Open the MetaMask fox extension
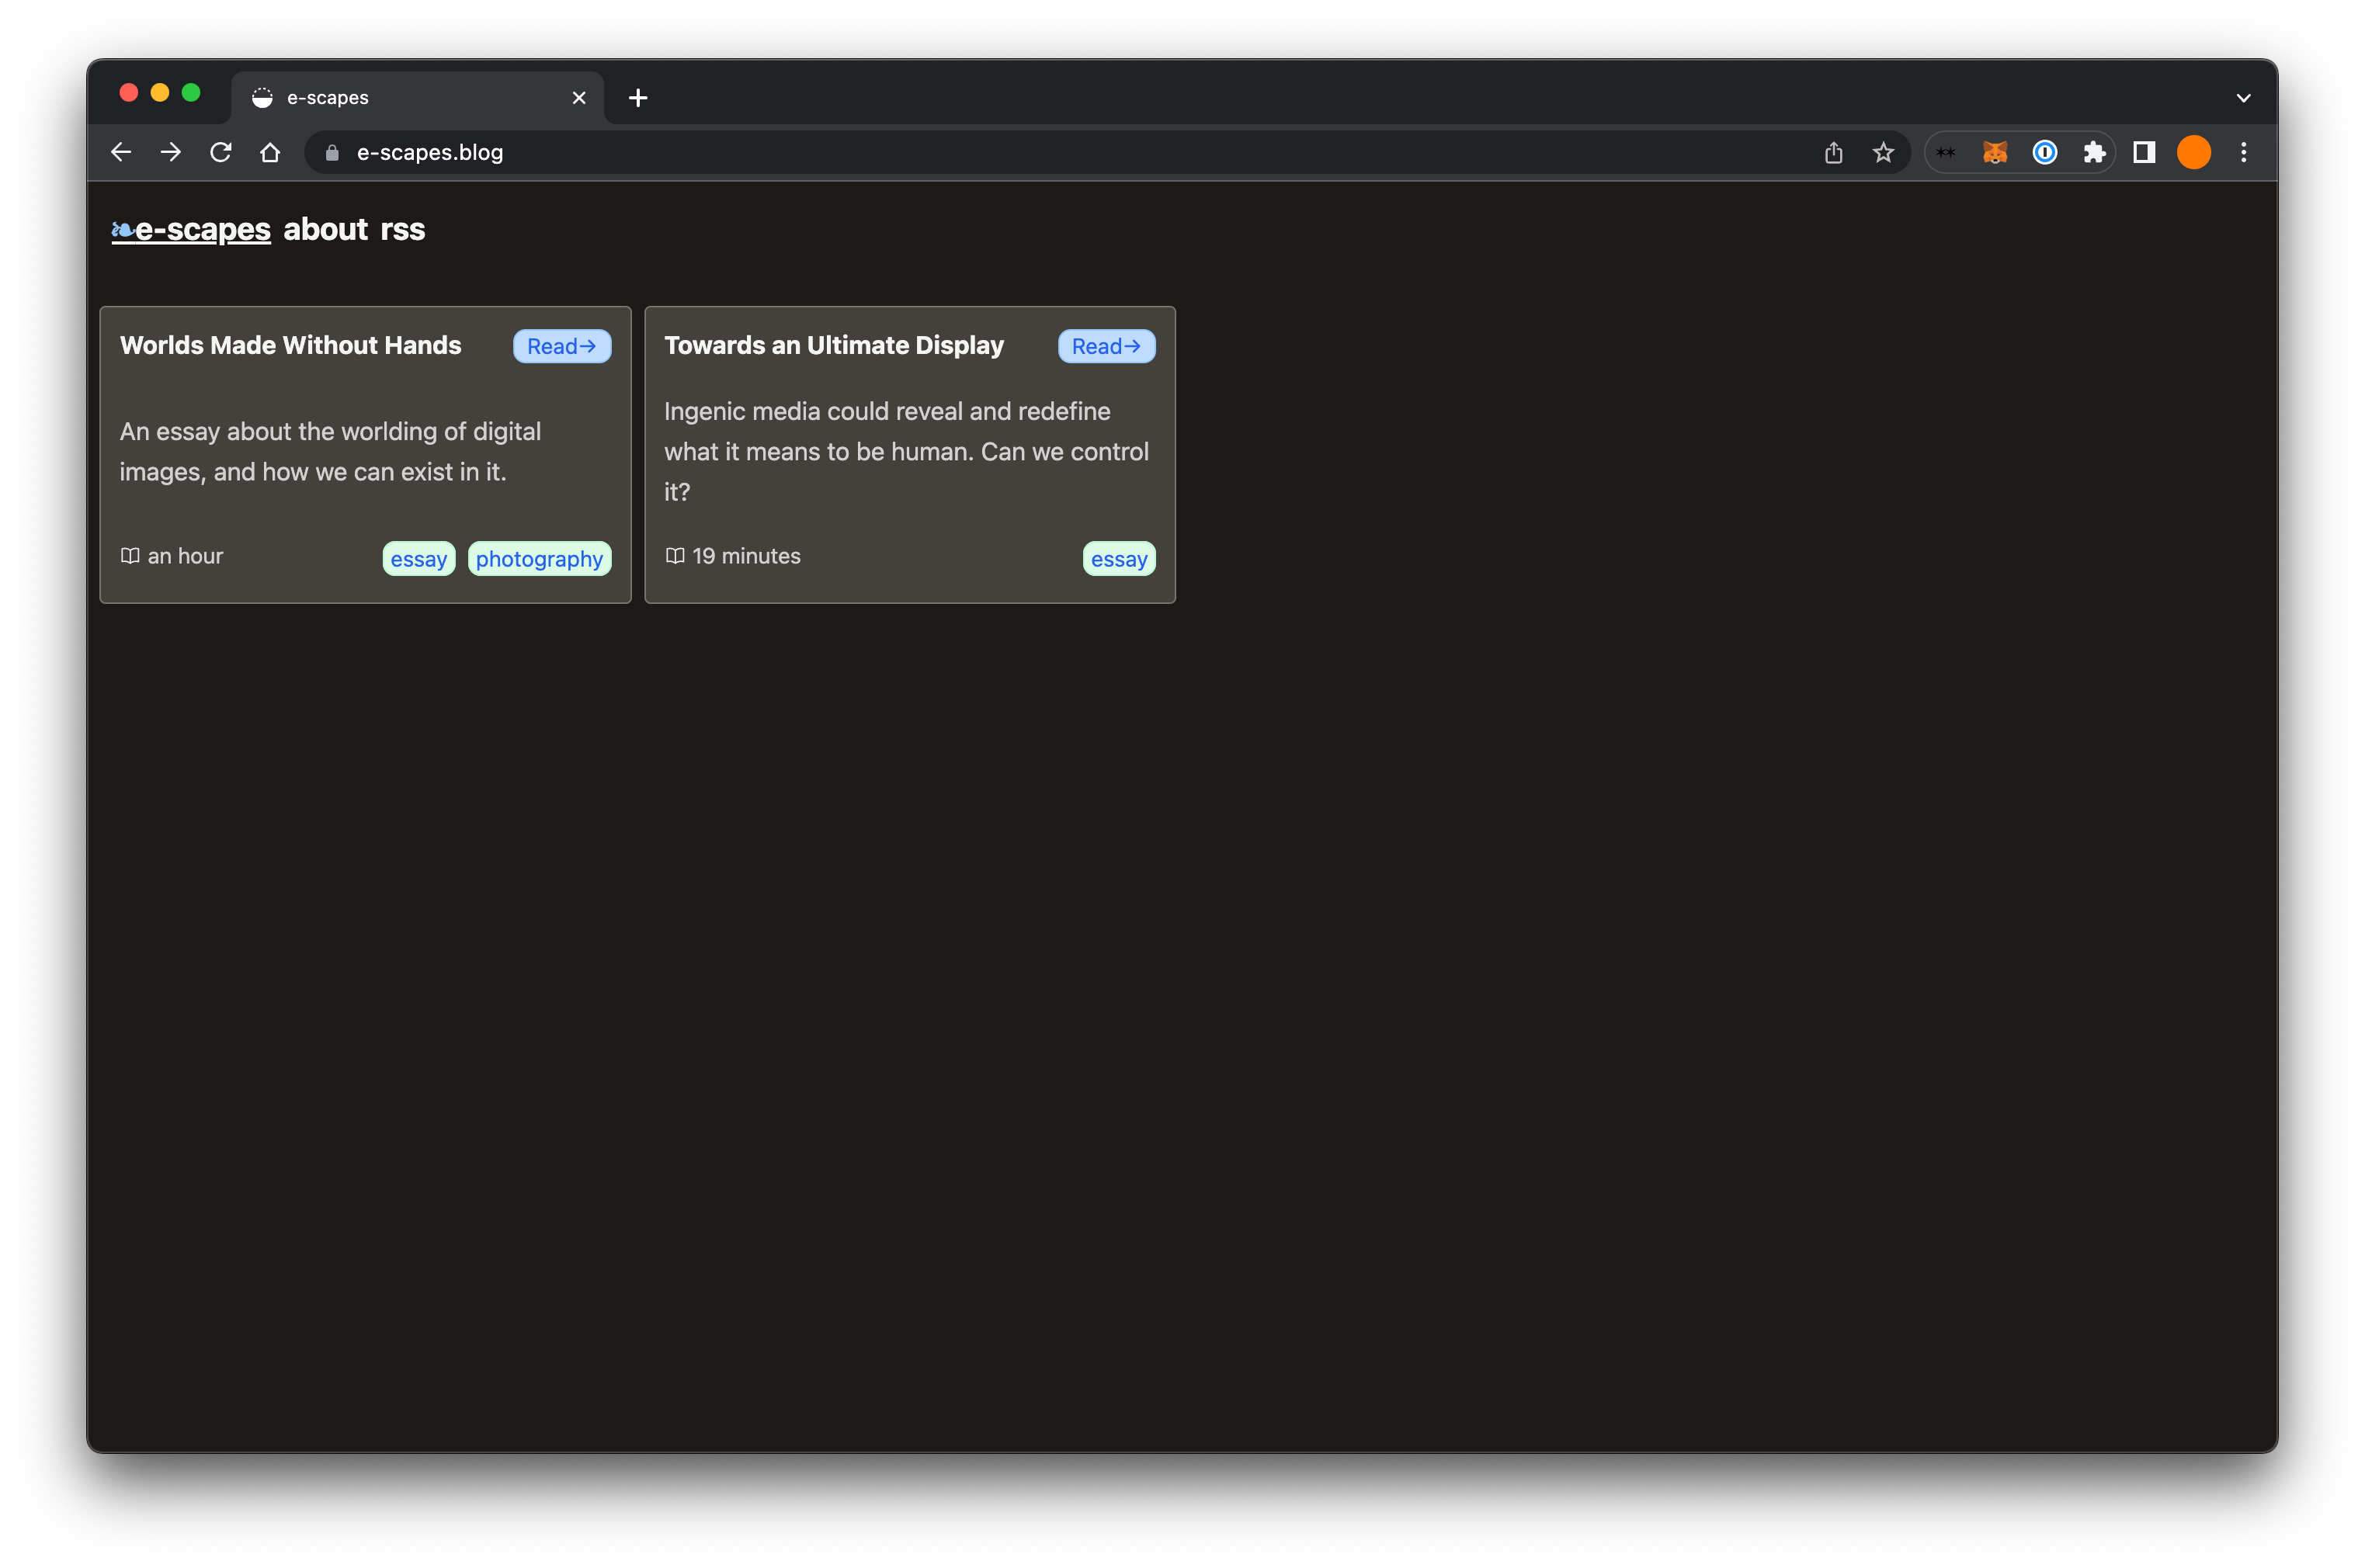2365x1568 pixels. (x=1994, y=152)
